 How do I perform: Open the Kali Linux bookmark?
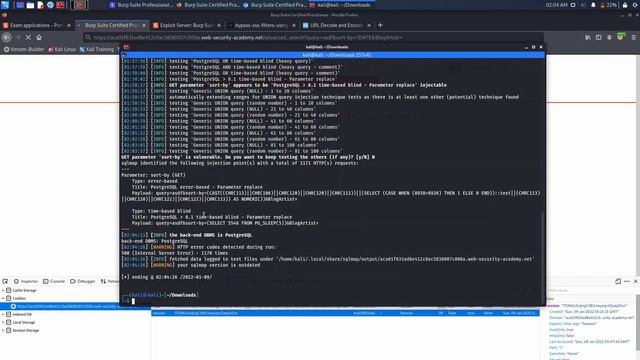tap(62, 49)
